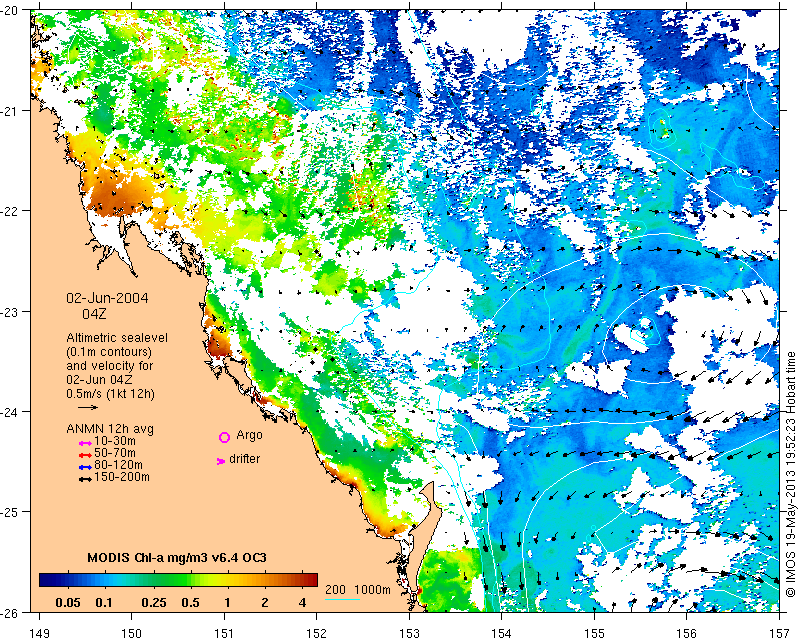Click the '0.1' colorbar value

pyautogui.click(x=104, y=603)
